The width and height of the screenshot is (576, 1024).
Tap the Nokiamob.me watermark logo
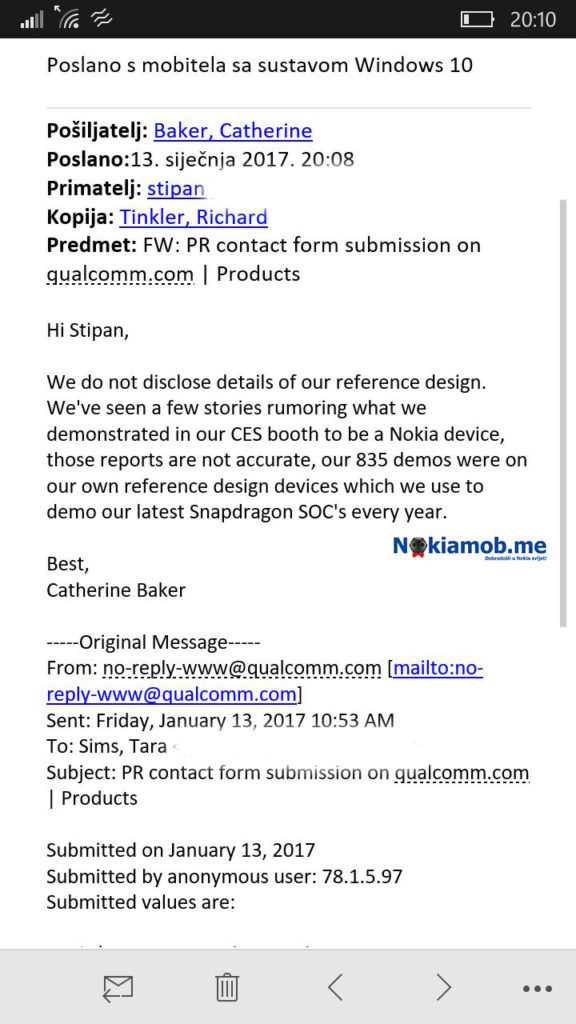[470, 547]
